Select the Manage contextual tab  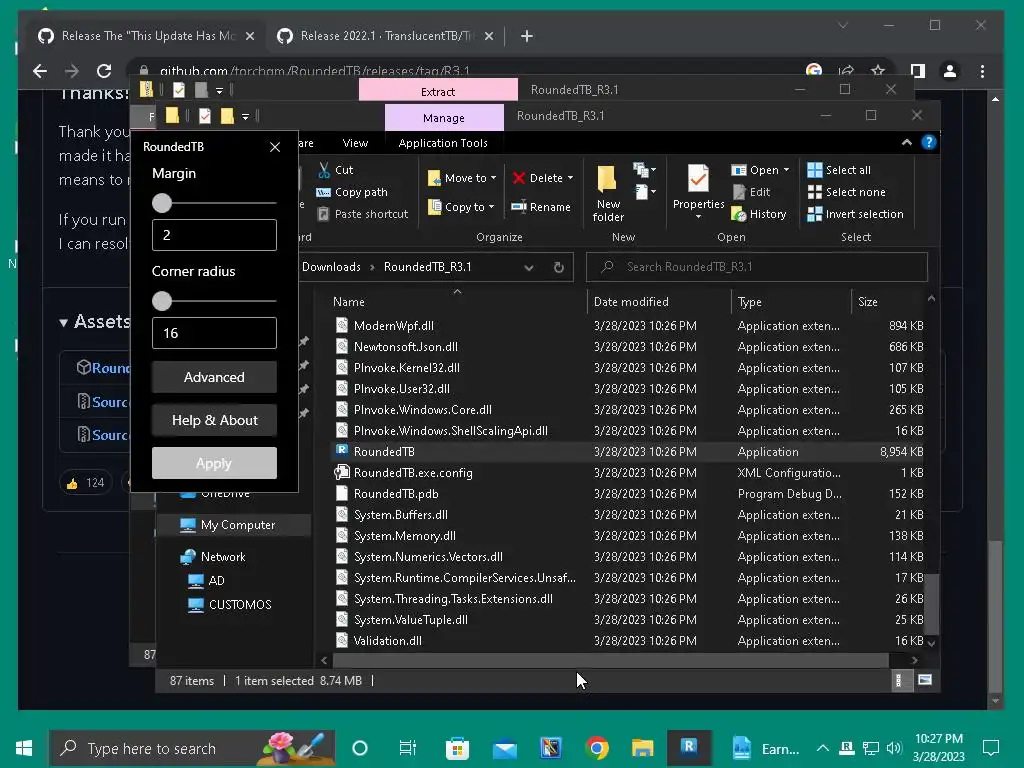[444, 118]
